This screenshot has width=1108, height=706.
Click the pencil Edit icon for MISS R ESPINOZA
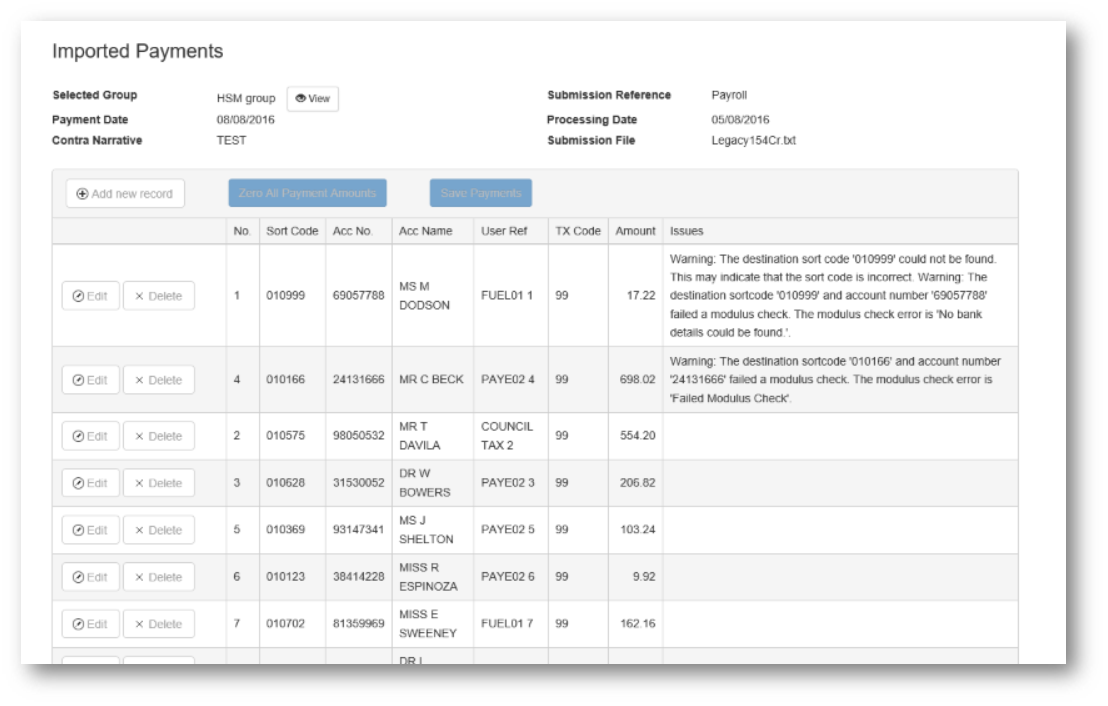[76, 576]
